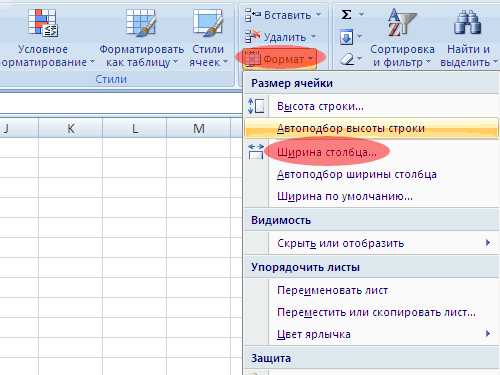Image resolution: width=500 pixels, height=375 pixels.
Task: Open the Вставить dropdown arrow
Action: (318, 15)
